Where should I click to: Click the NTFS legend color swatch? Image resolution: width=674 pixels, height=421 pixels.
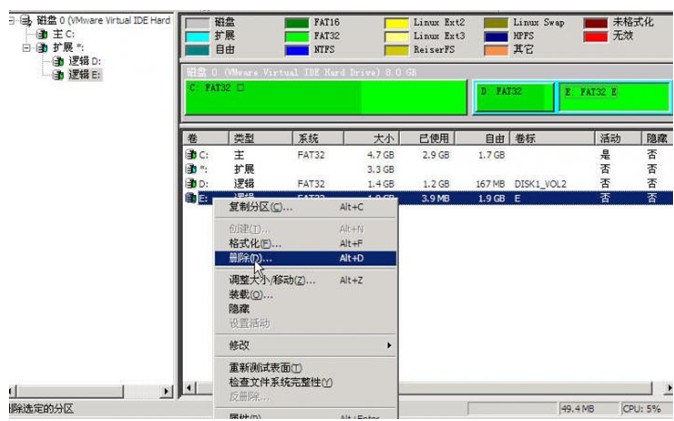[x=297, y=50]
